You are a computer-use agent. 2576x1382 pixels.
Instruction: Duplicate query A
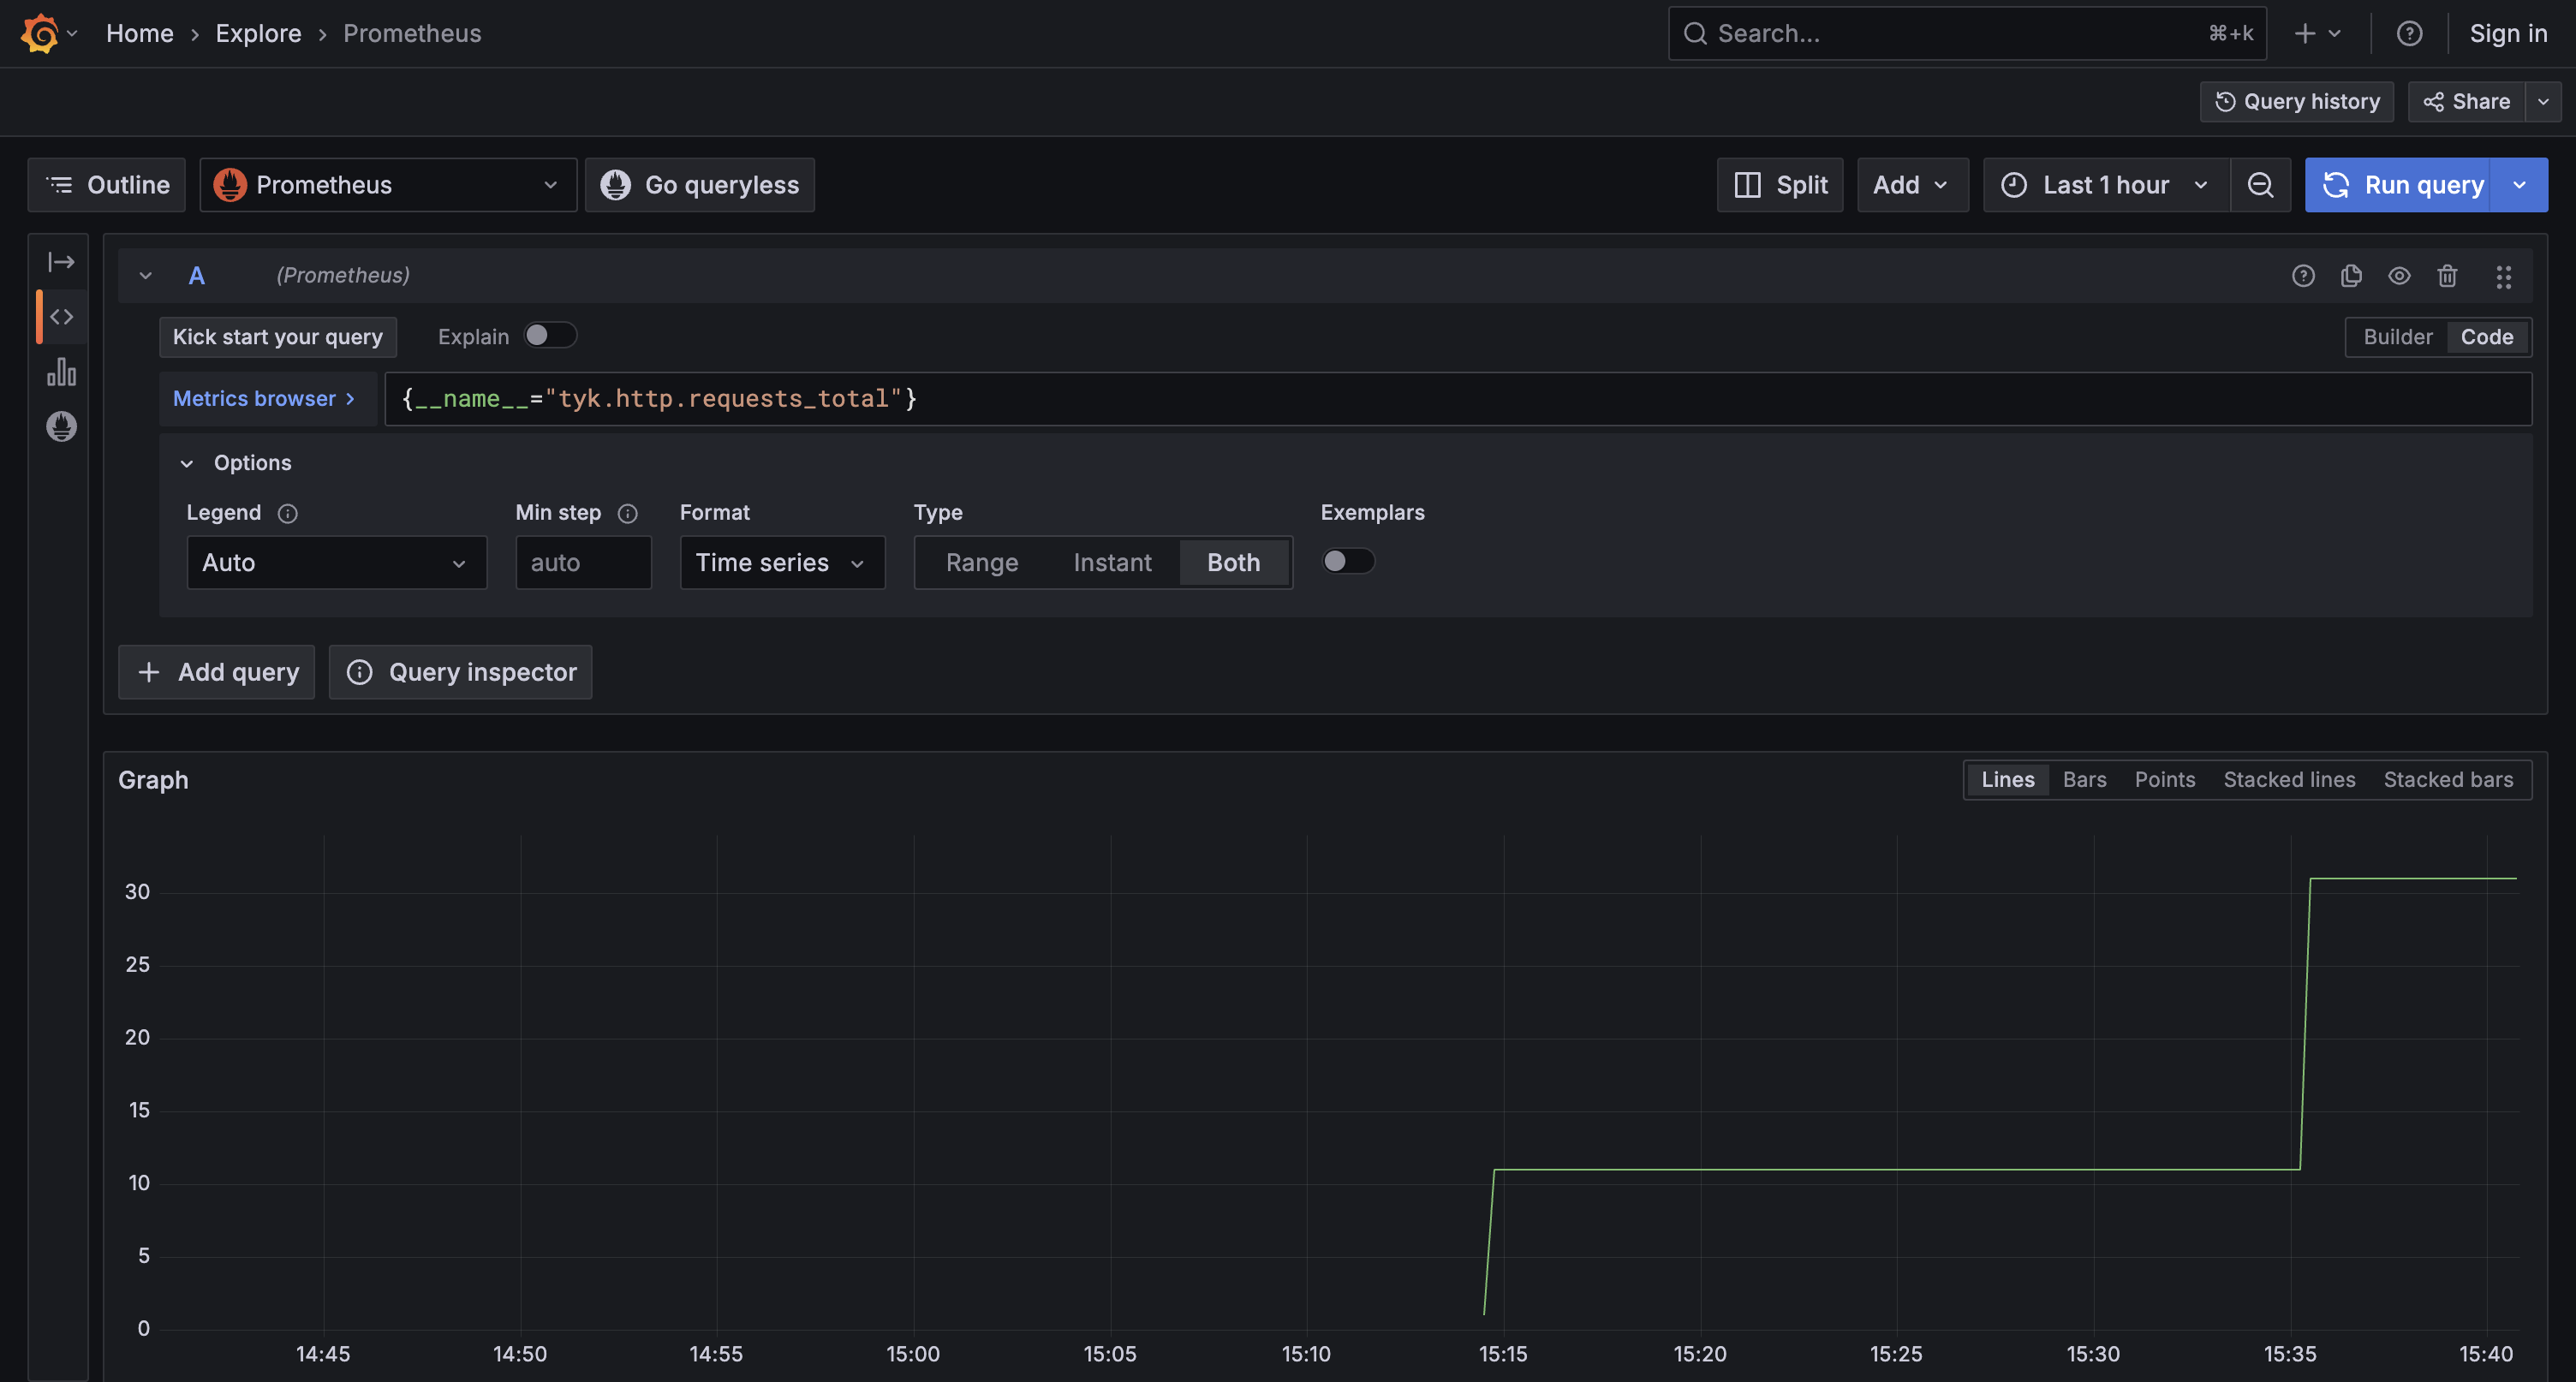(2351, 276)
